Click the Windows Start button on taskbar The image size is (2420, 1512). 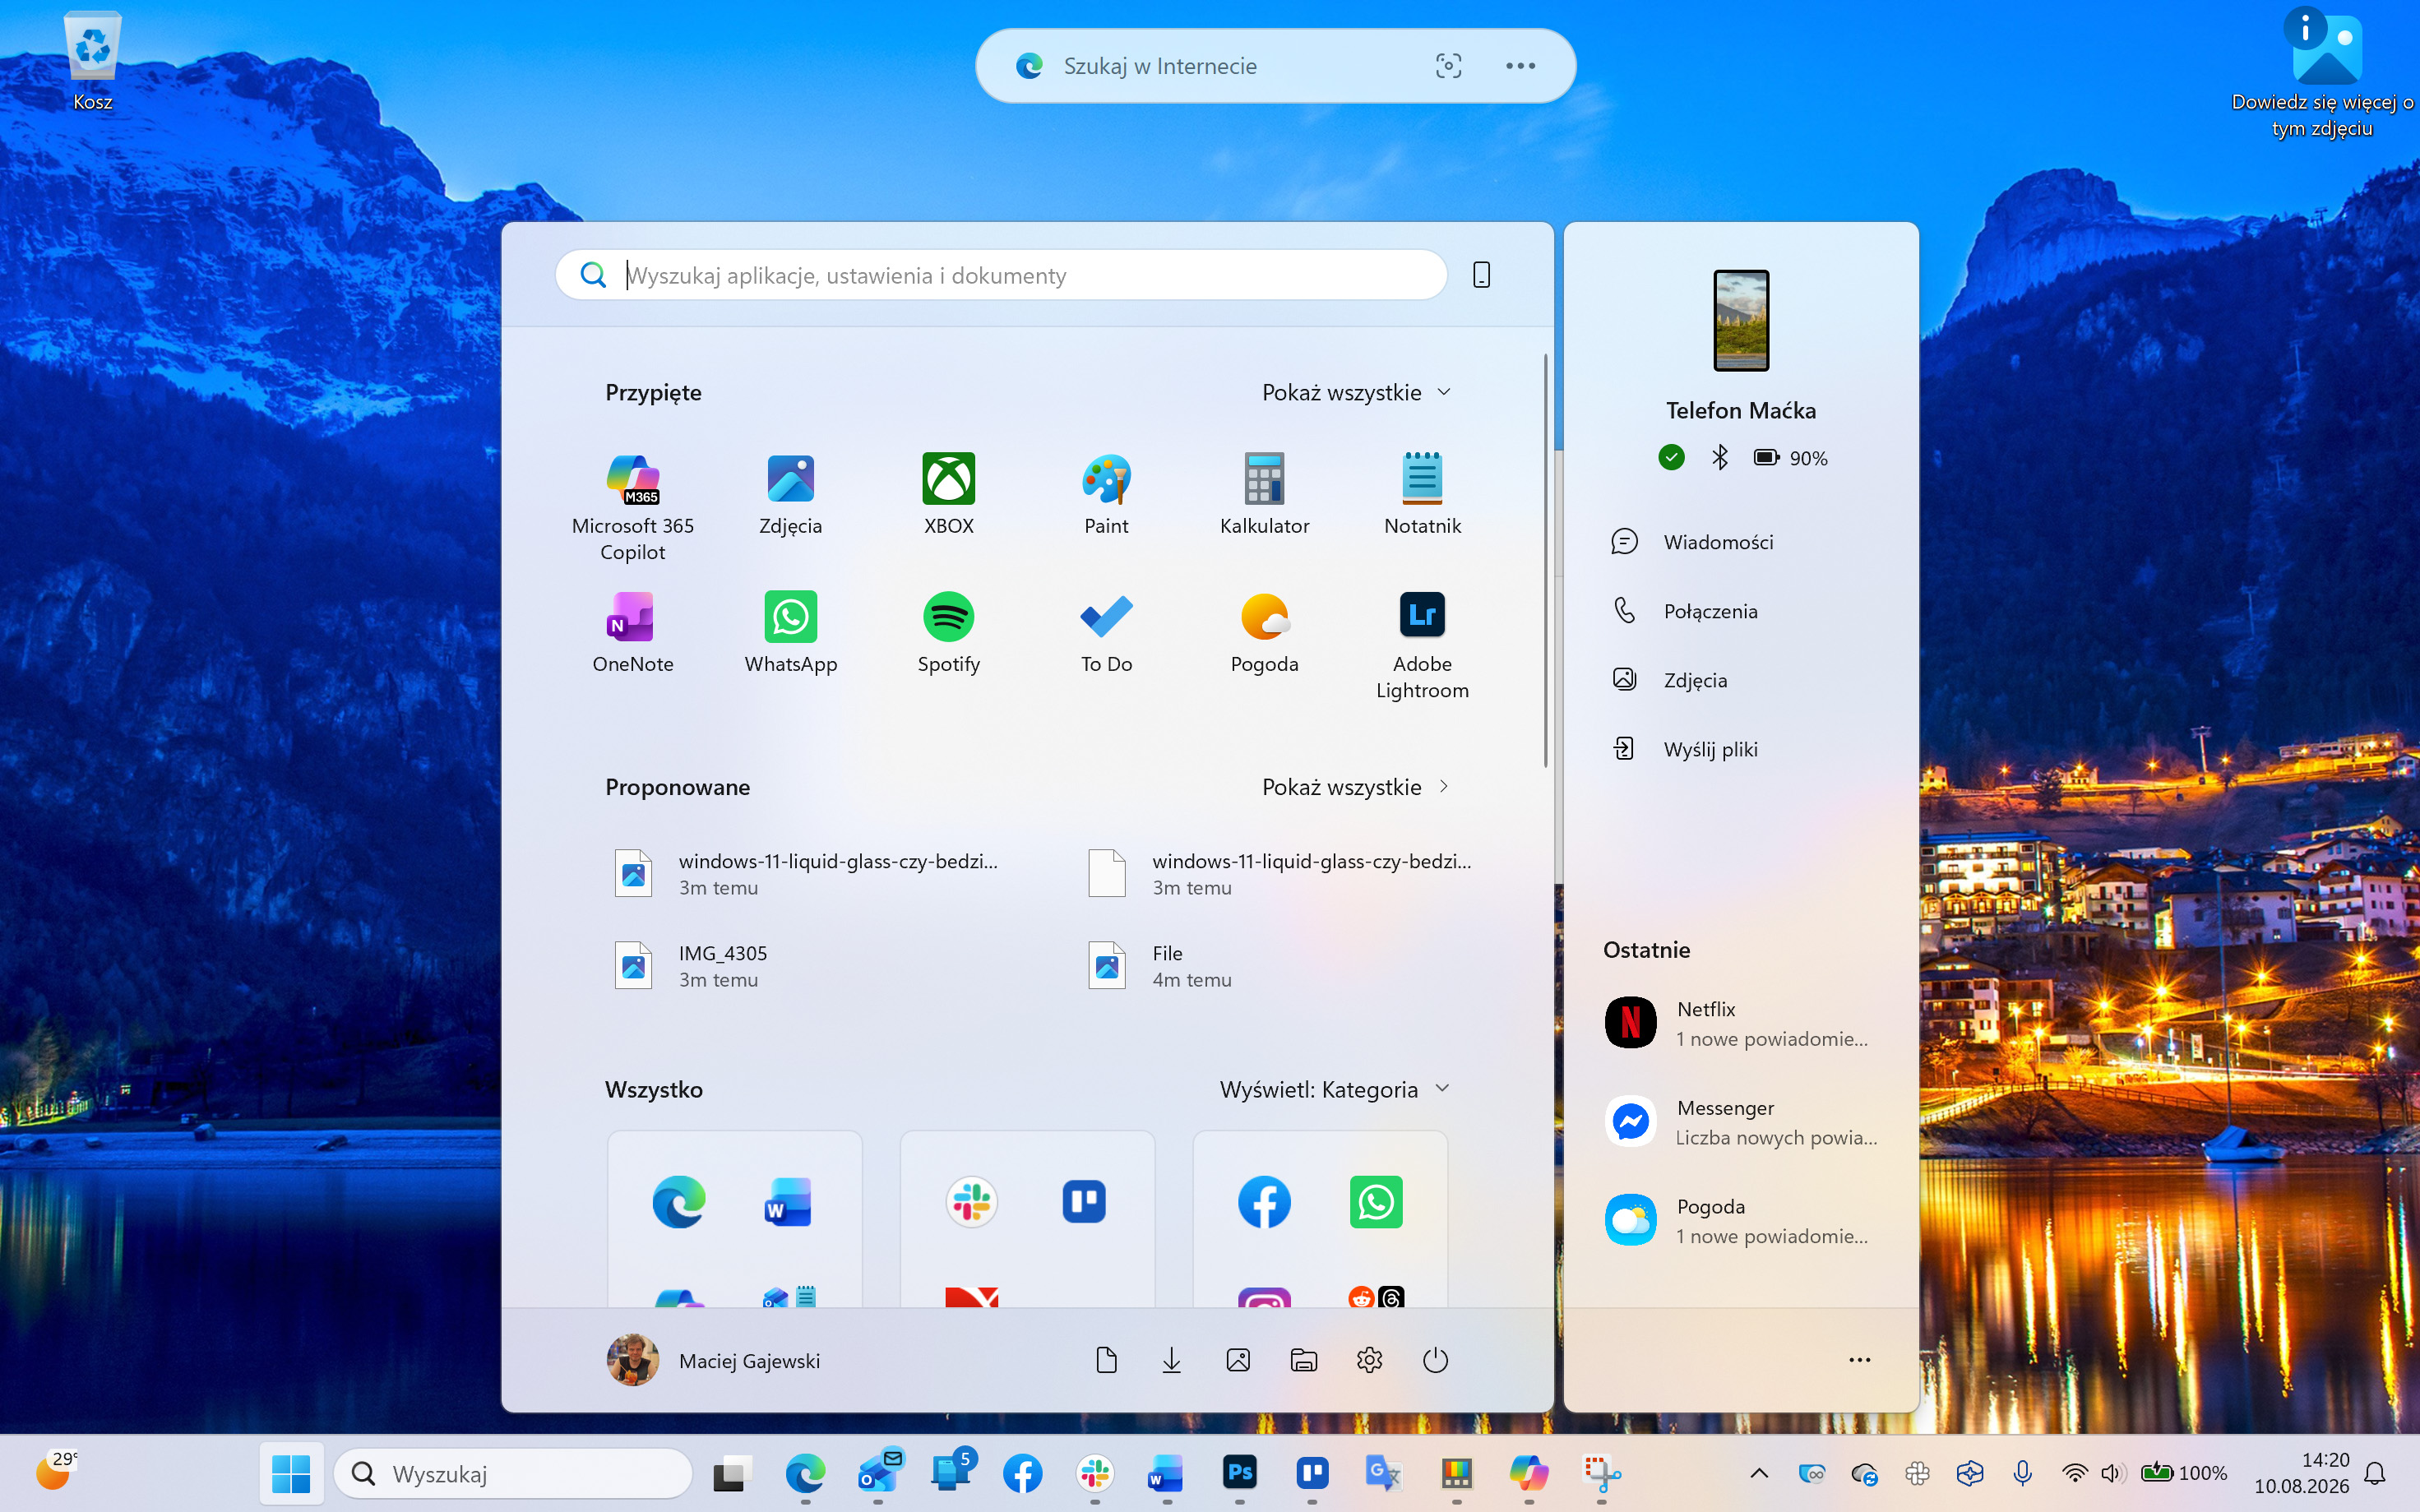pos(291,1473)
